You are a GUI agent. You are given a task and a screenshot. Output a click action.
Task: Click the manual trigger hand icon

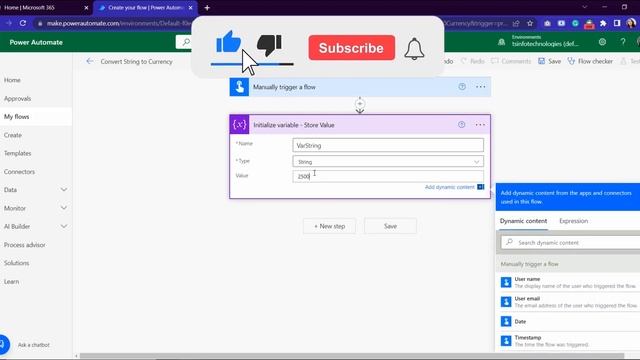coord(239,87)
